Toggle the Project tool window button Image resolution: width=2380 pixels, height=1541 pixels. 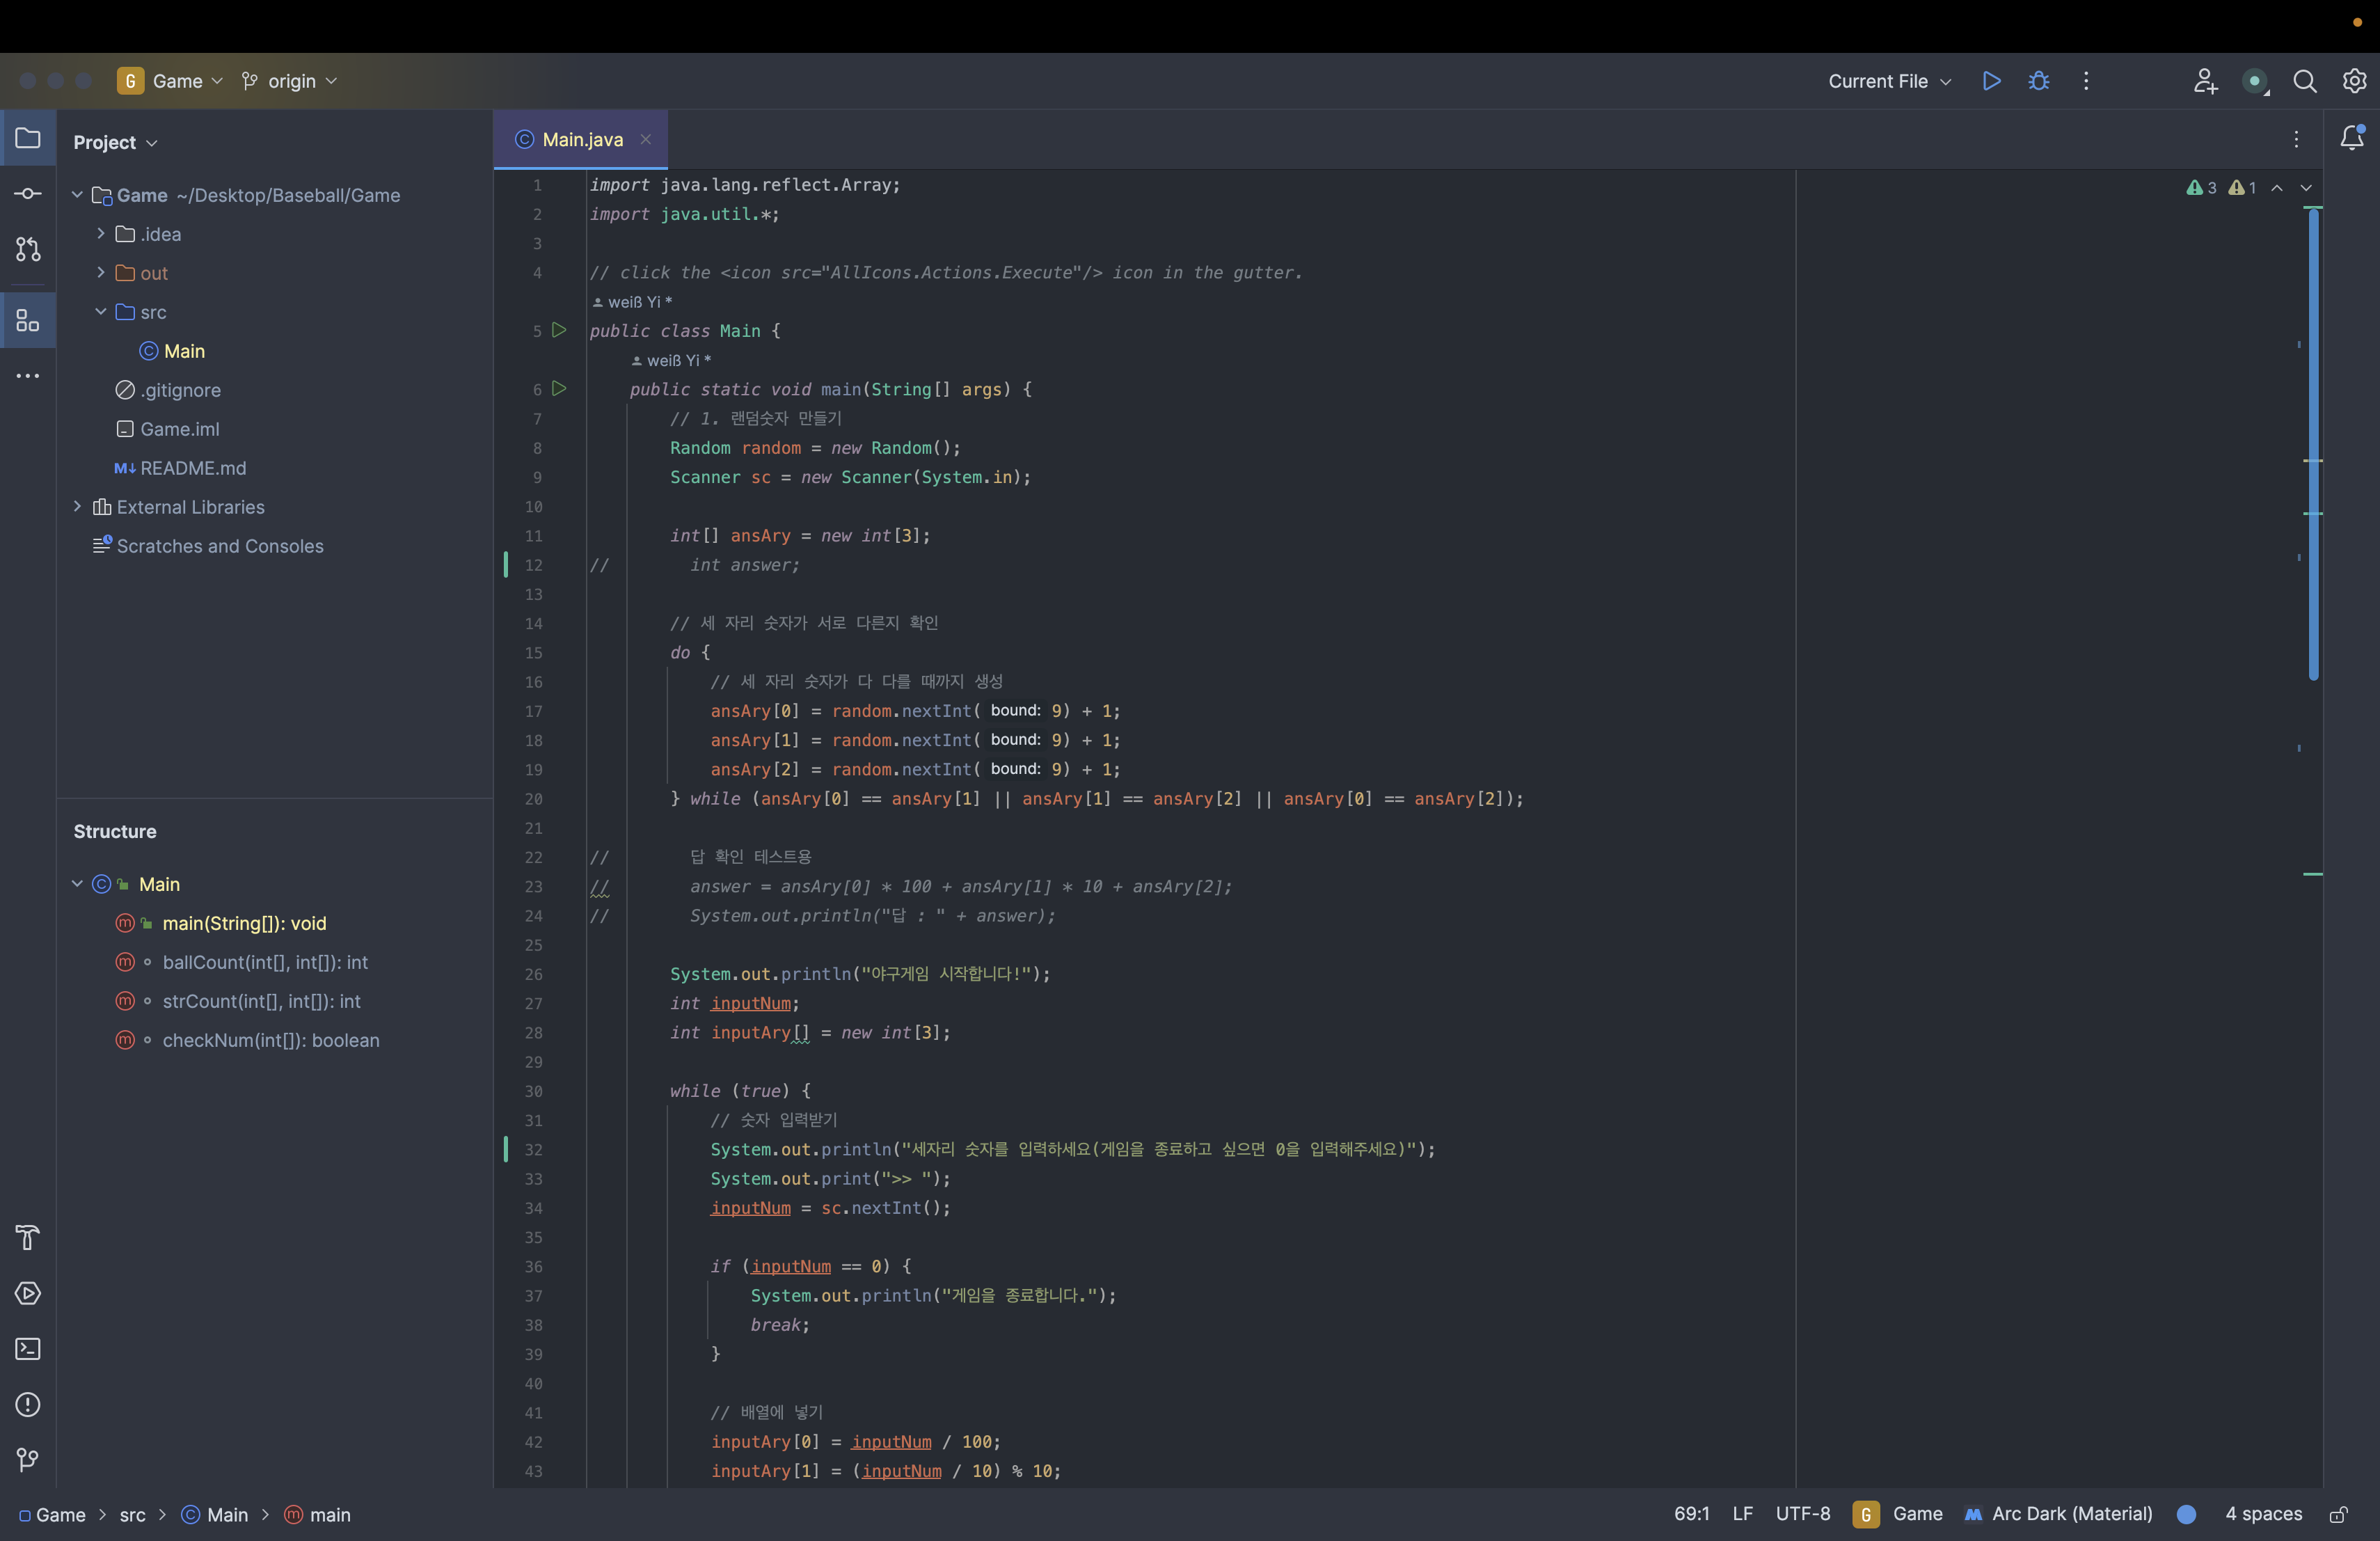click(x=28, y=138)
